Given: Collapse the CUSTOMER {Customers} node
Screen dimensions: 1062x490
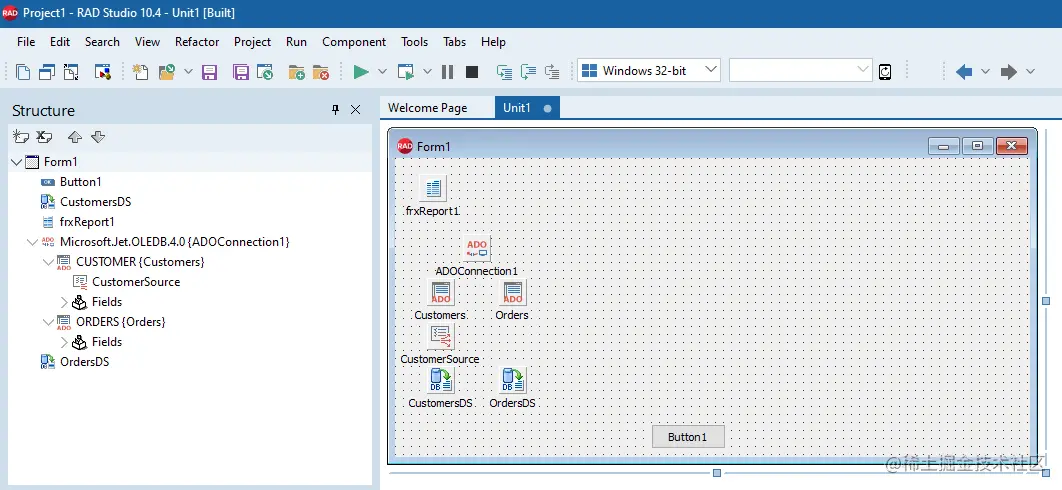Looking at the screenshot, I should tap(49, 262).
